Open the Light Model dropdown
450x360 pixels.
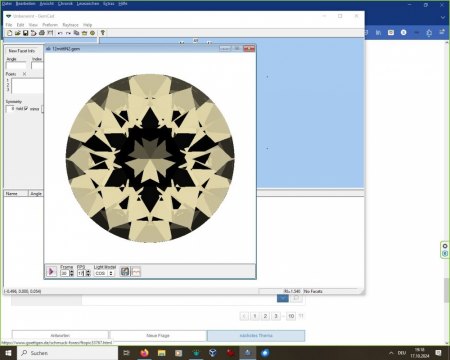[x=104, y=273]
